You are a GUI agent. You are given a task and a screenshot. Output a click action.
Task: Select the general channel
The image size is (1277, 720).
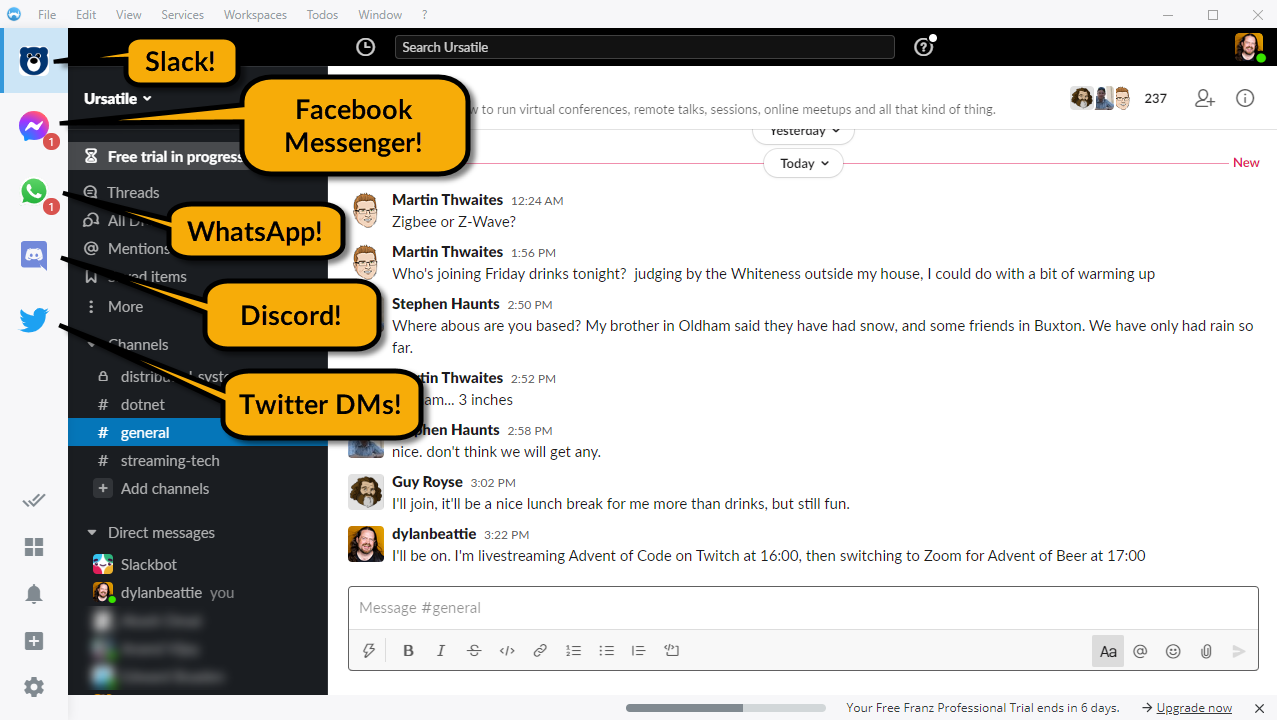[198, 433]
